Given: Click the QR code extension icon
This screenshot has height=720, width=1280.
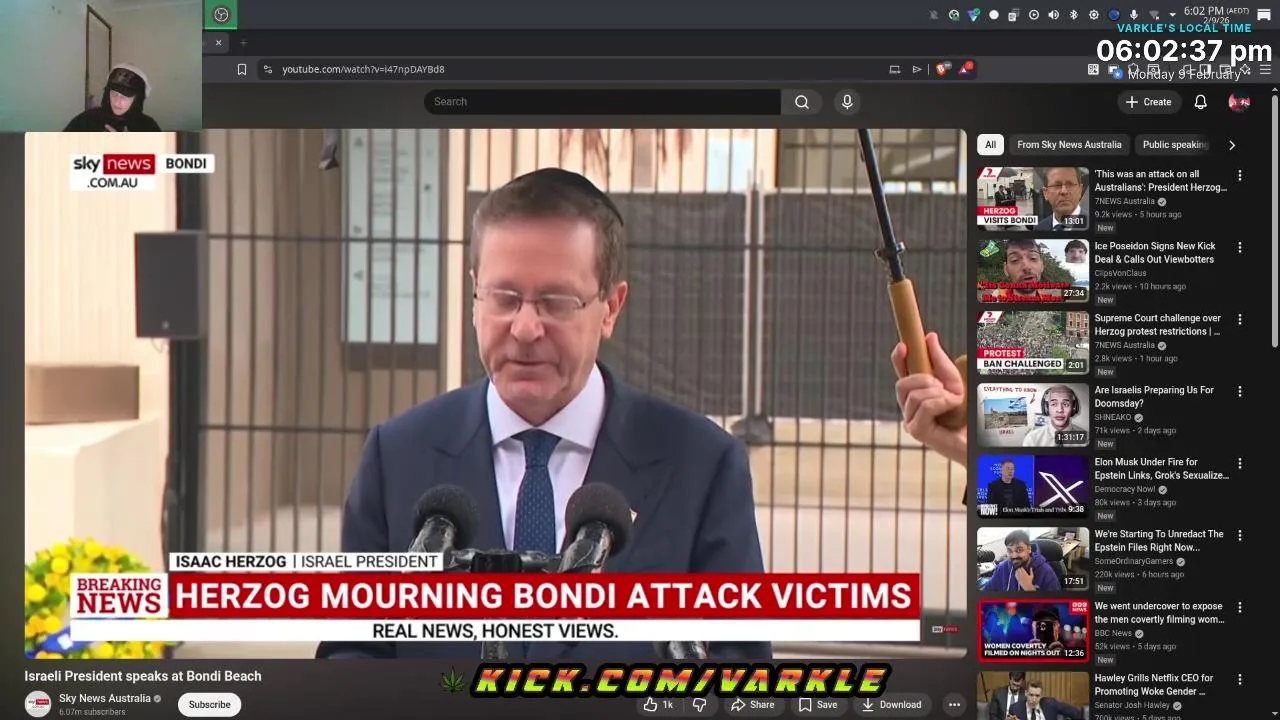Looking at the screenshot, I should tap(1093, 69).
